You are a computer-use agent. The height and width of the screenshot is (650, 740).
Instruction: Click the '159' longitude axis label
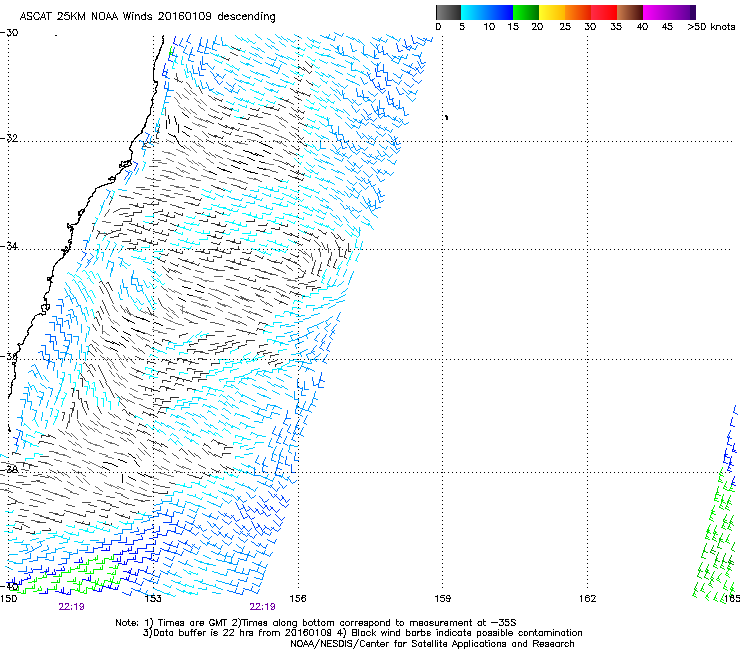[x=442, y=599]
